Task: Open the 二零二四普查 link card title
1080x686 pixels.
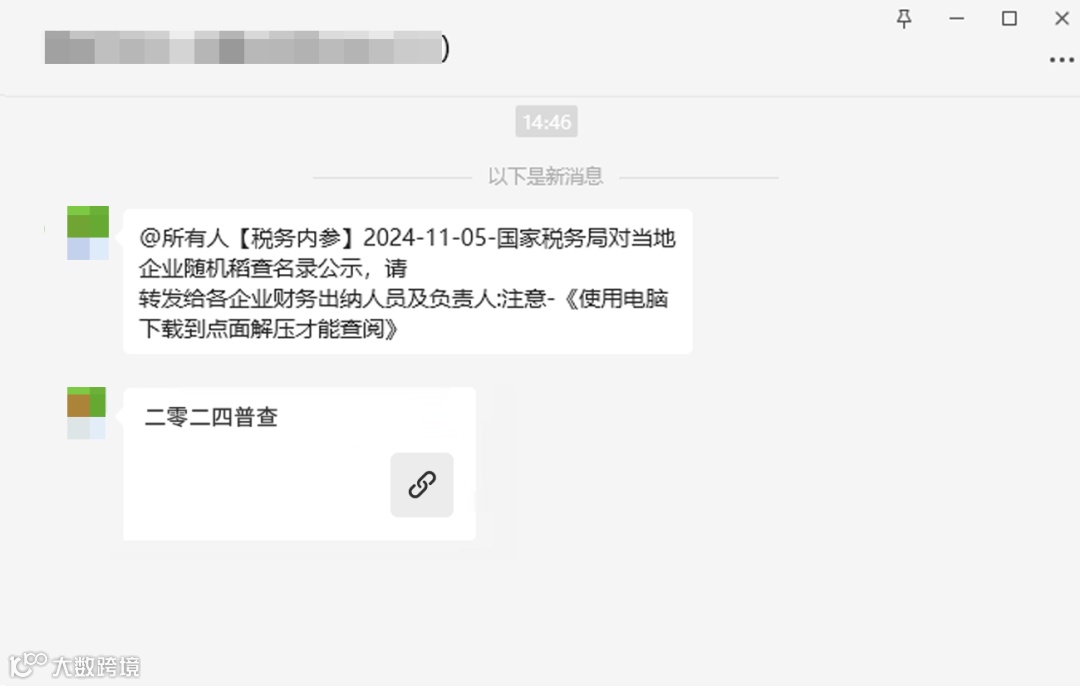Action: tap(211, 417)
